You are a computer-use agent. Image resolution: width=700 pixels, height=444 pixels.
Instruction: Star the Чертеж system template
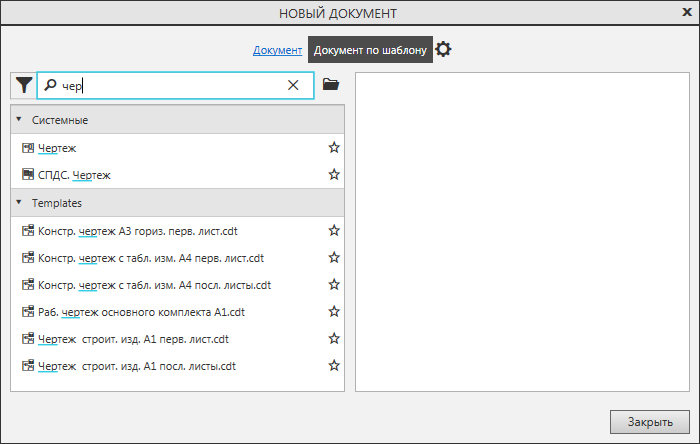click(x=334, y=148)
